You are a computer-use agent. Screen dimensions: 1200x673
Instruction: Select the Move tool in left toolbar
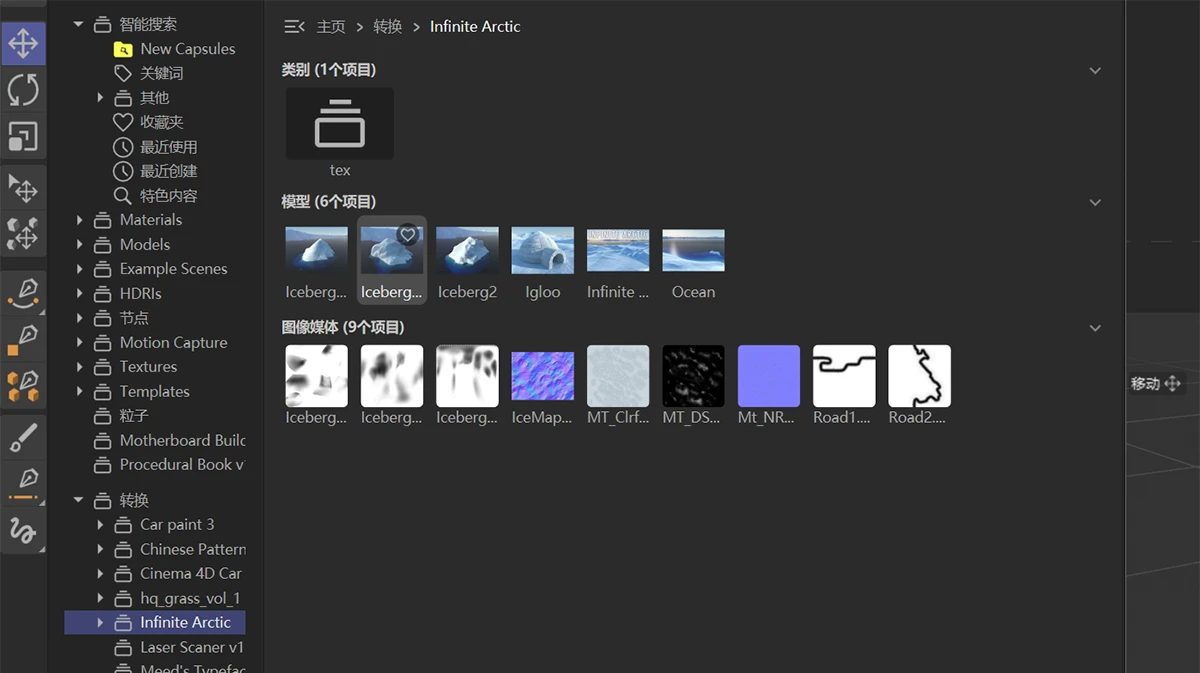click(23, 43)
